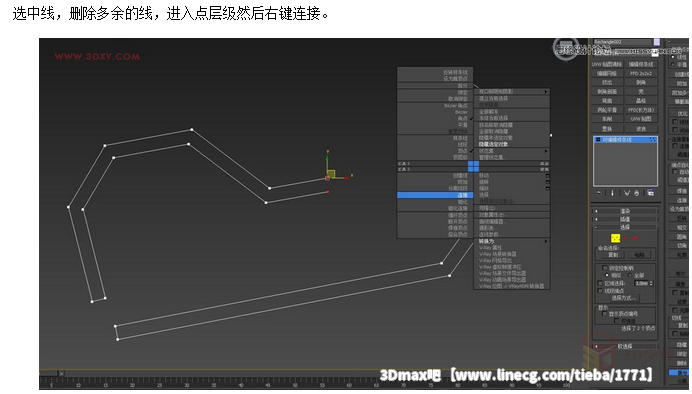Open settings box beside 旋转 menu entry
The image size is (692, 394).
[x=548, y=182]
